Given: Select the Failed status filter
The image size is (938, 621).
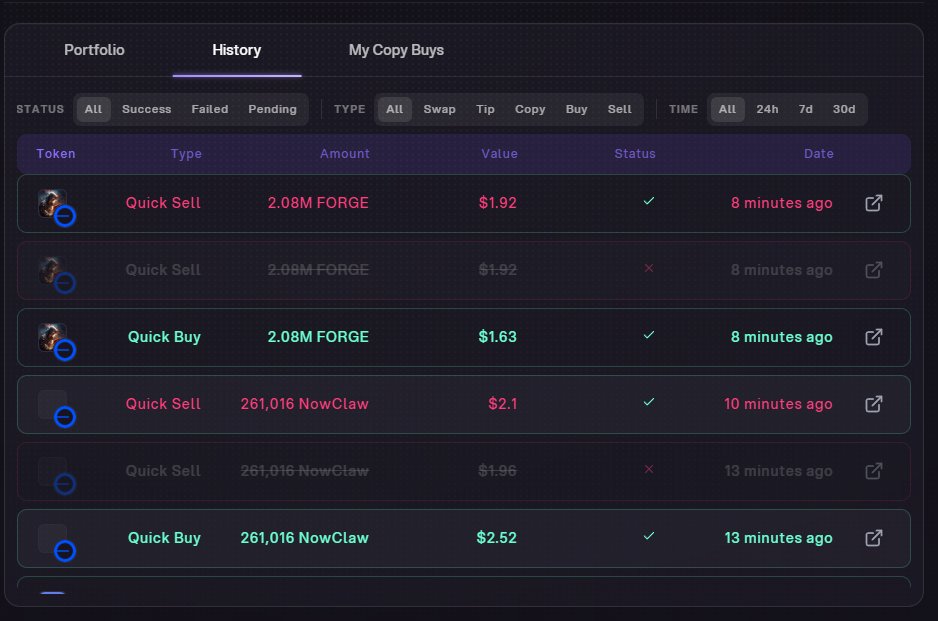Looking at the screenshot, I should coord(209,109).
